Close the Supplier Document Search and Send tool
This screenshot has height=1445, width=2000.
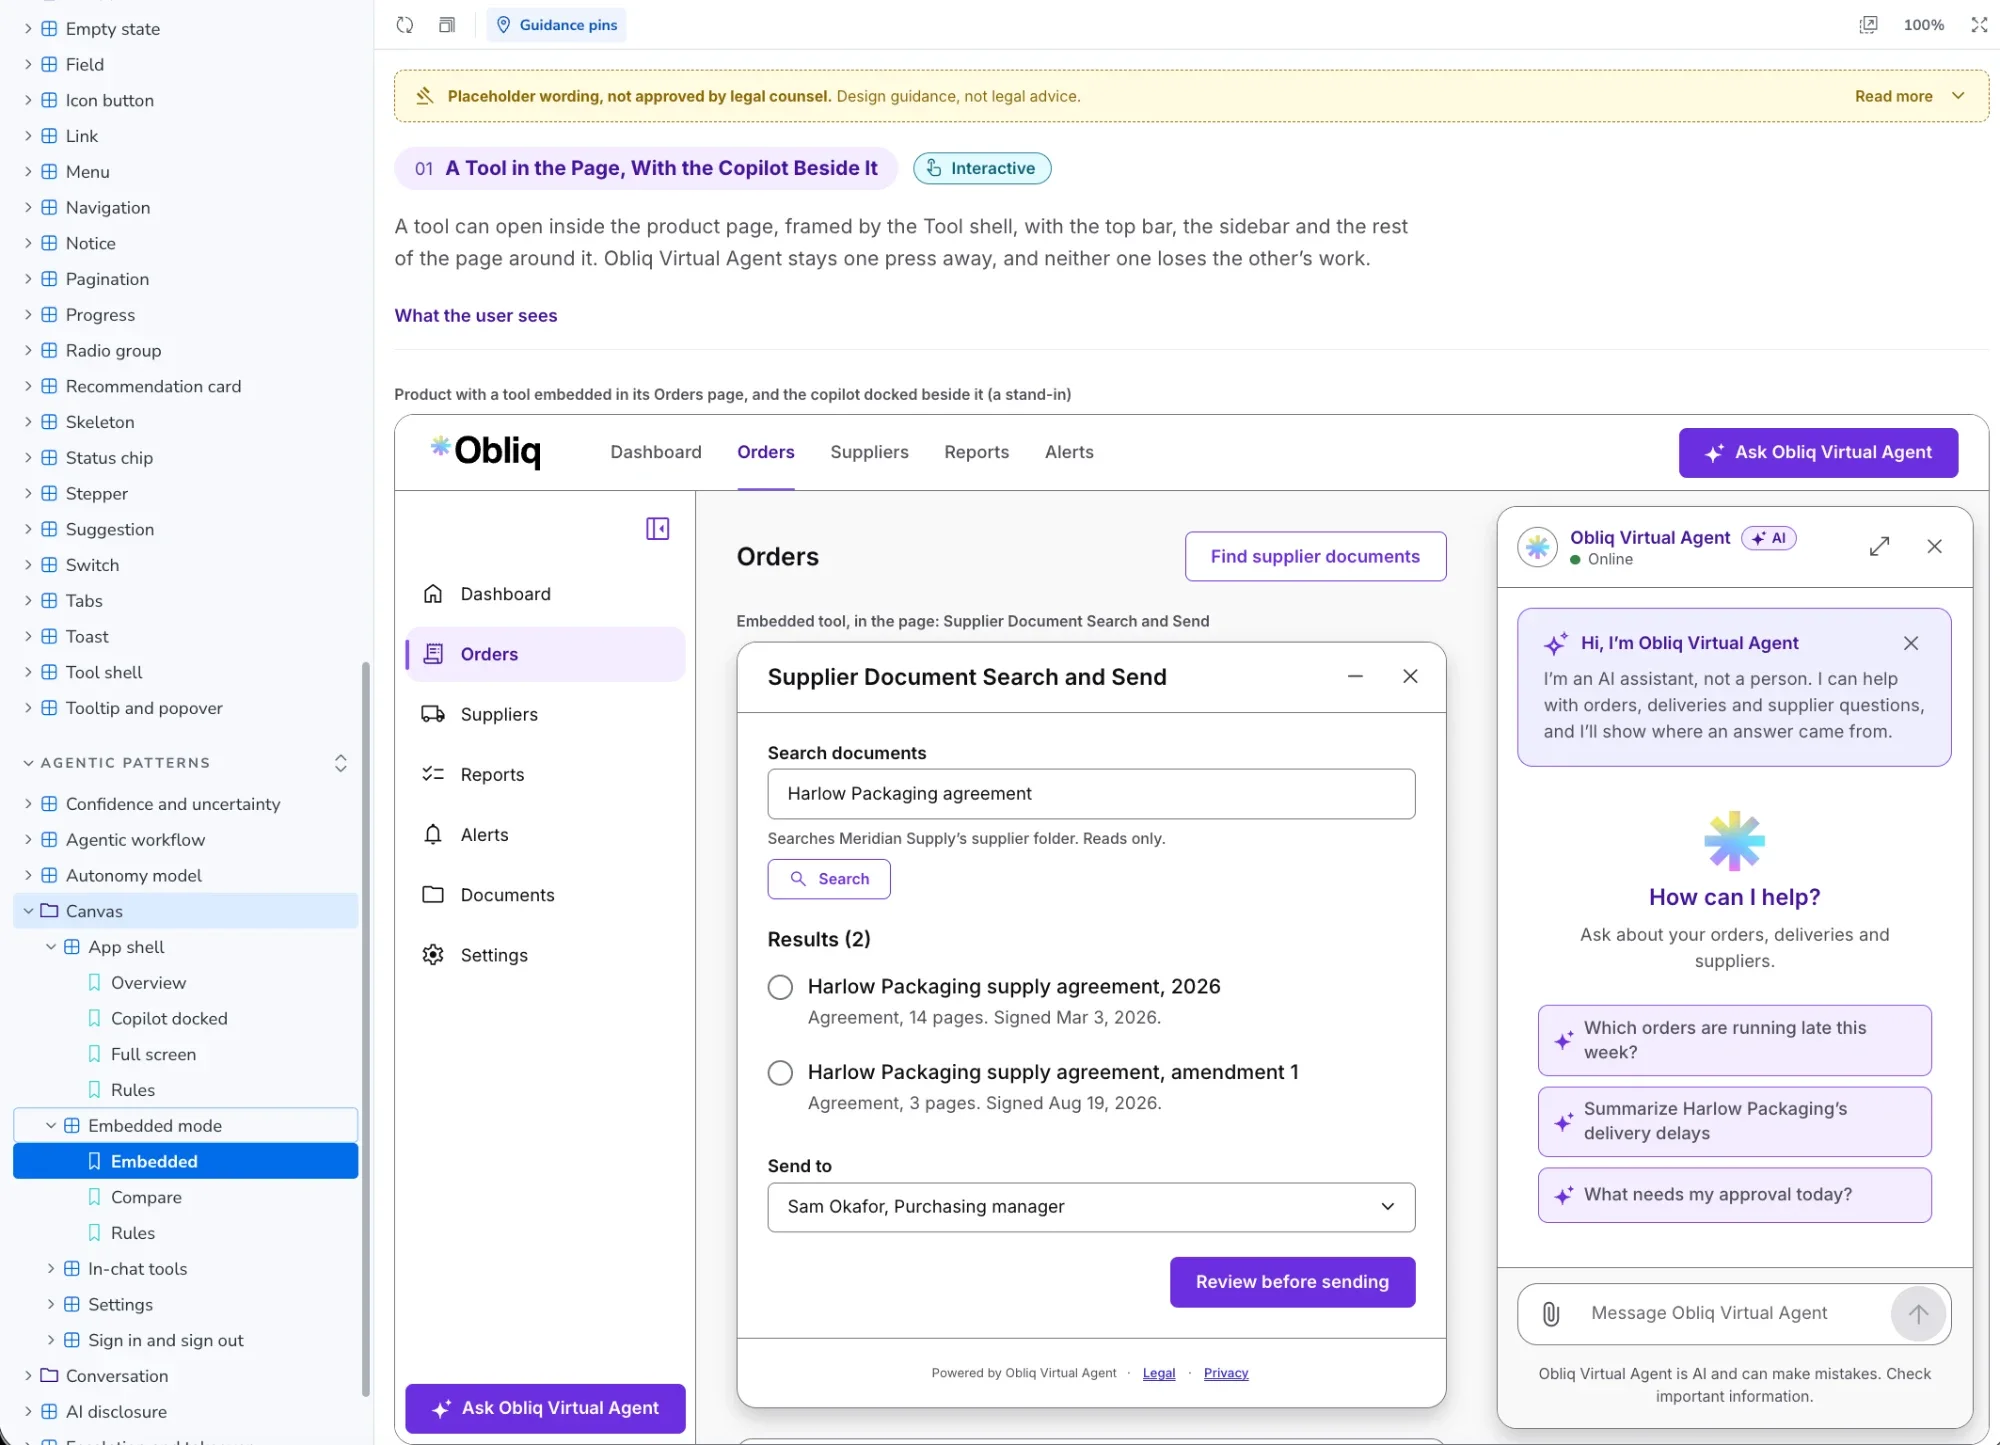click(x=1410, y=677)
